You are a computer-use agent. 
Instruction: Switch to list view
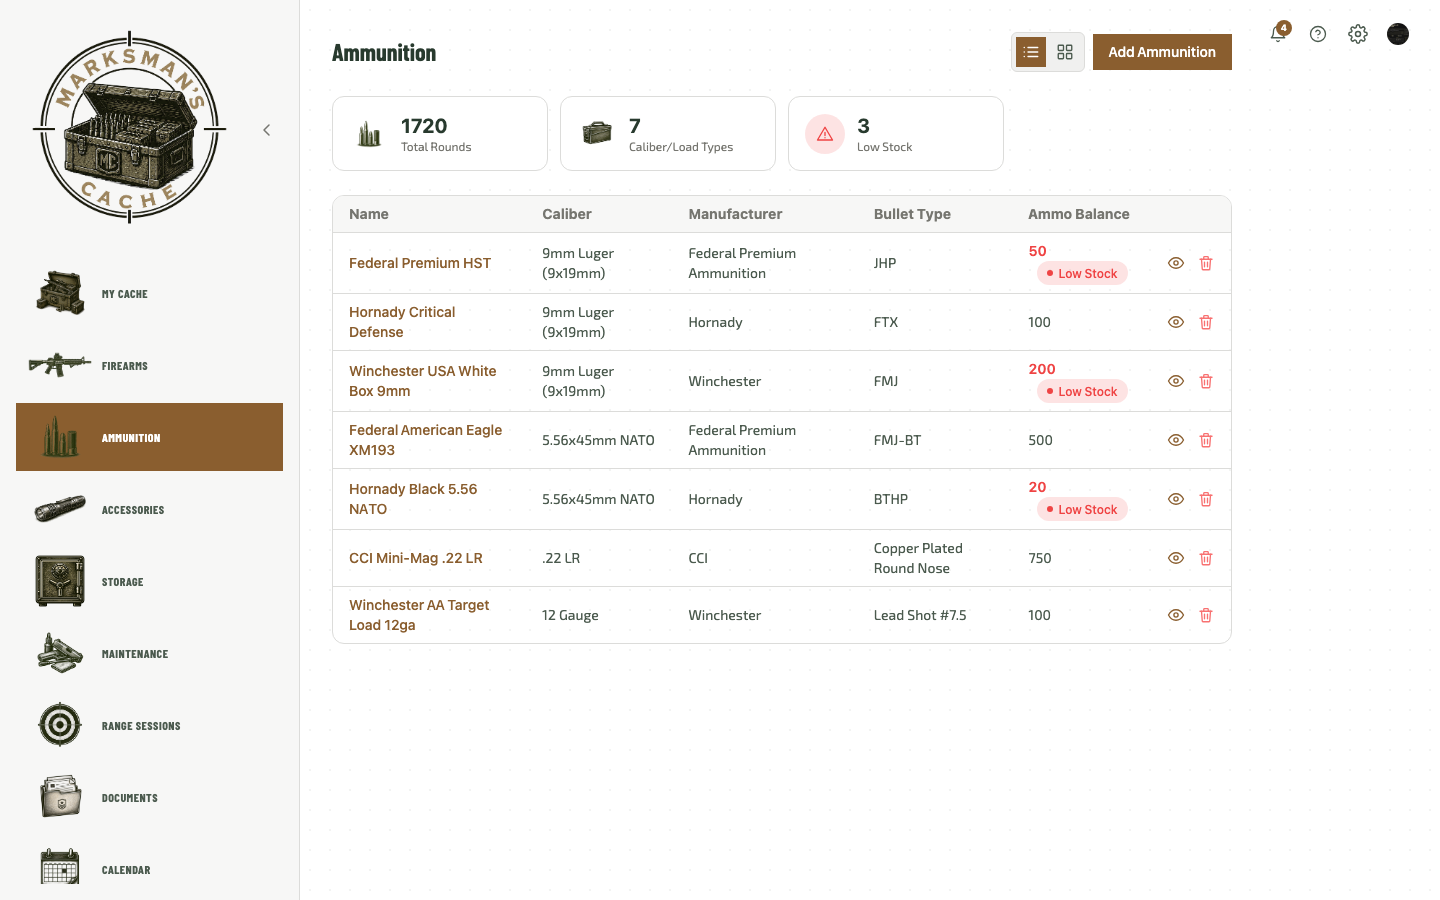1031,52
